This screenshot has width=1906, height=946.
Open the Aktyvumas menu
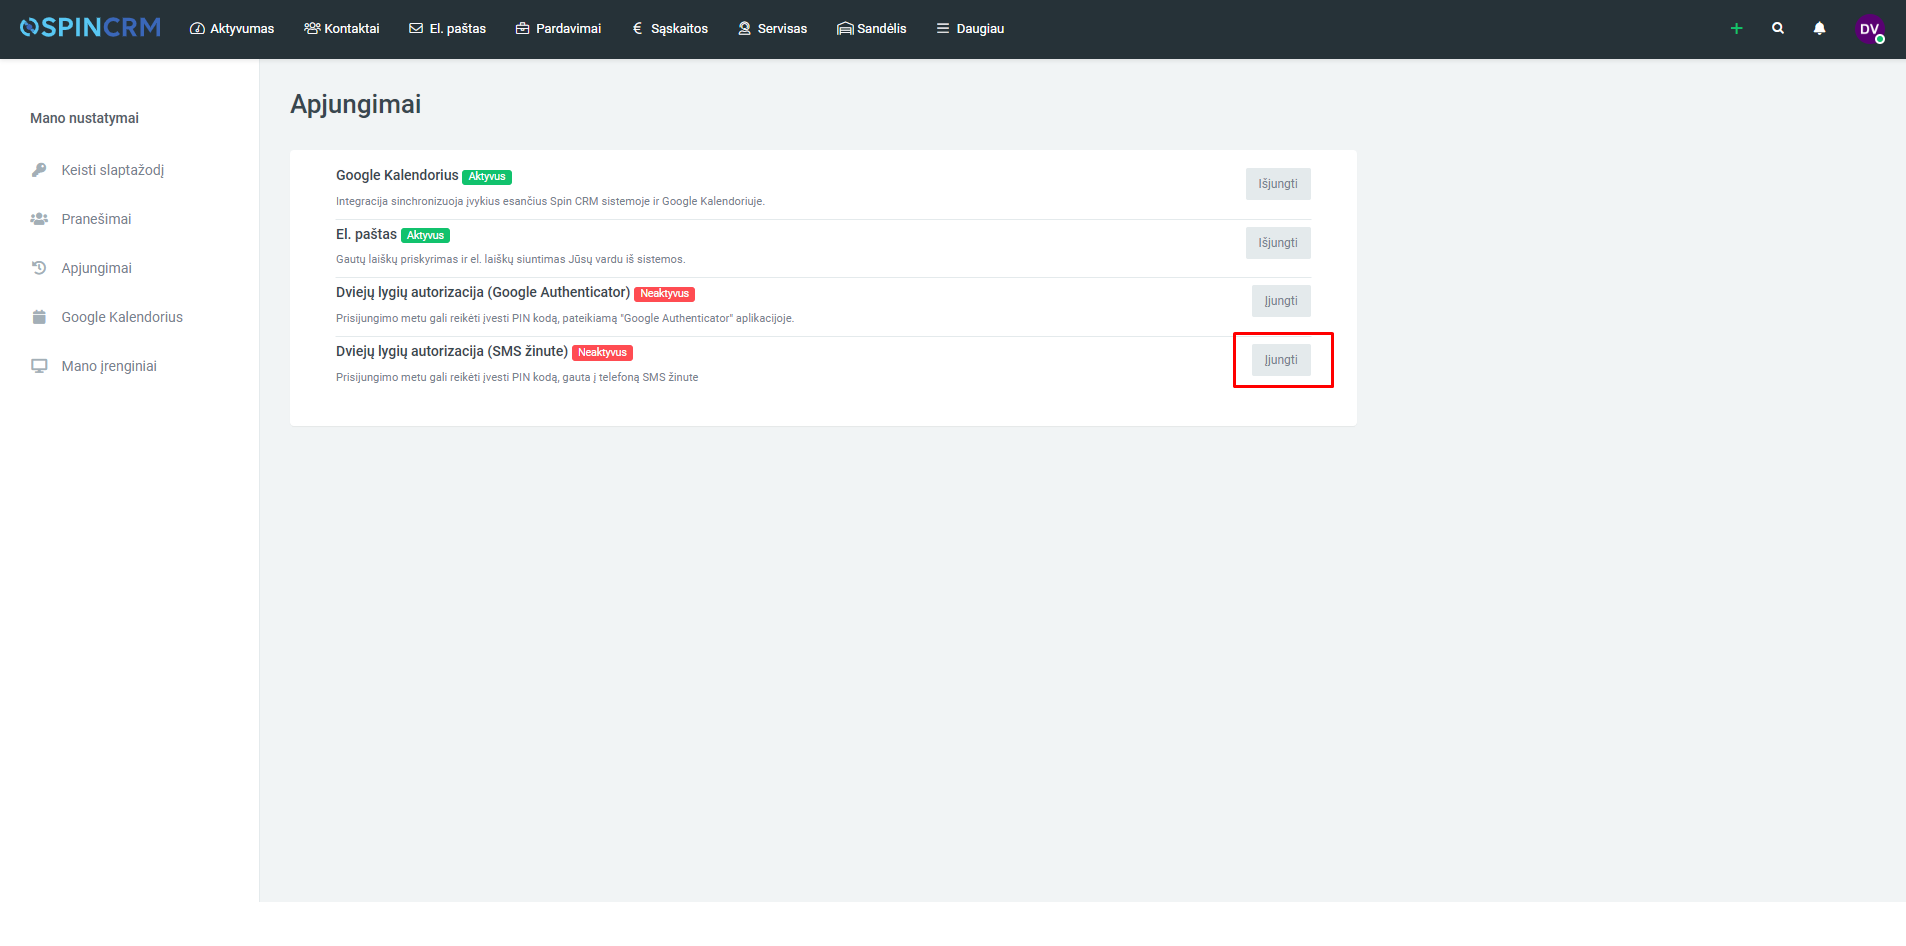pyautogui.click(x=232, y=29)
